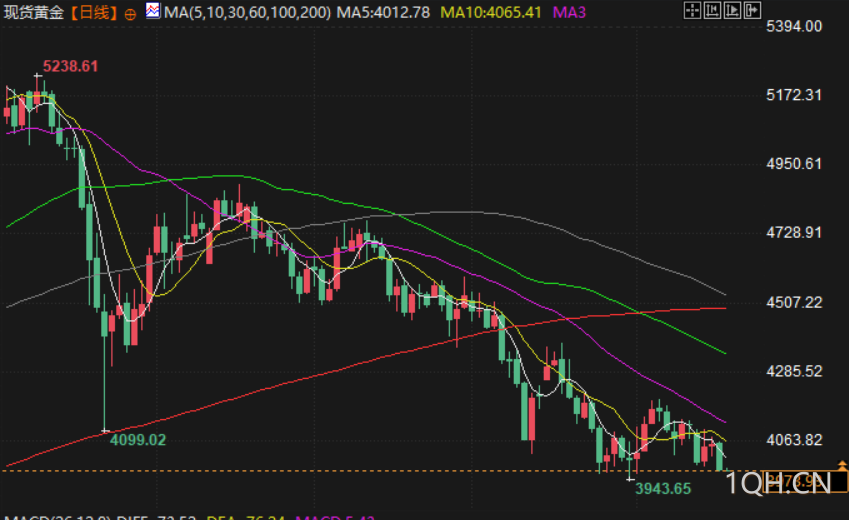Click the 5394.00 top price axis label
The height and width of the screenshot is (520, 849).
point(794,26)
